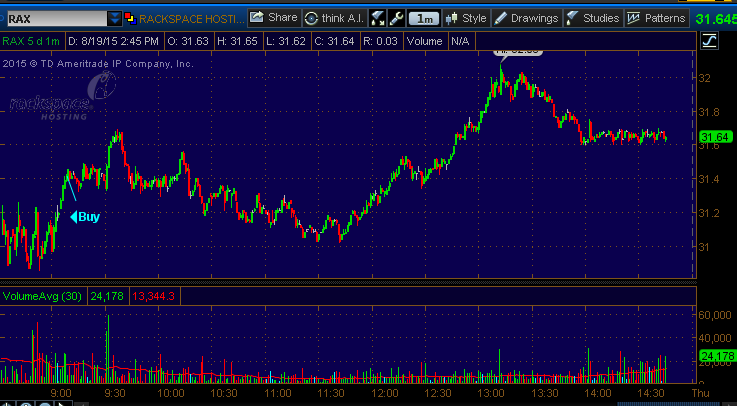Click the 40,000 volume axis label

click(716, 338)
